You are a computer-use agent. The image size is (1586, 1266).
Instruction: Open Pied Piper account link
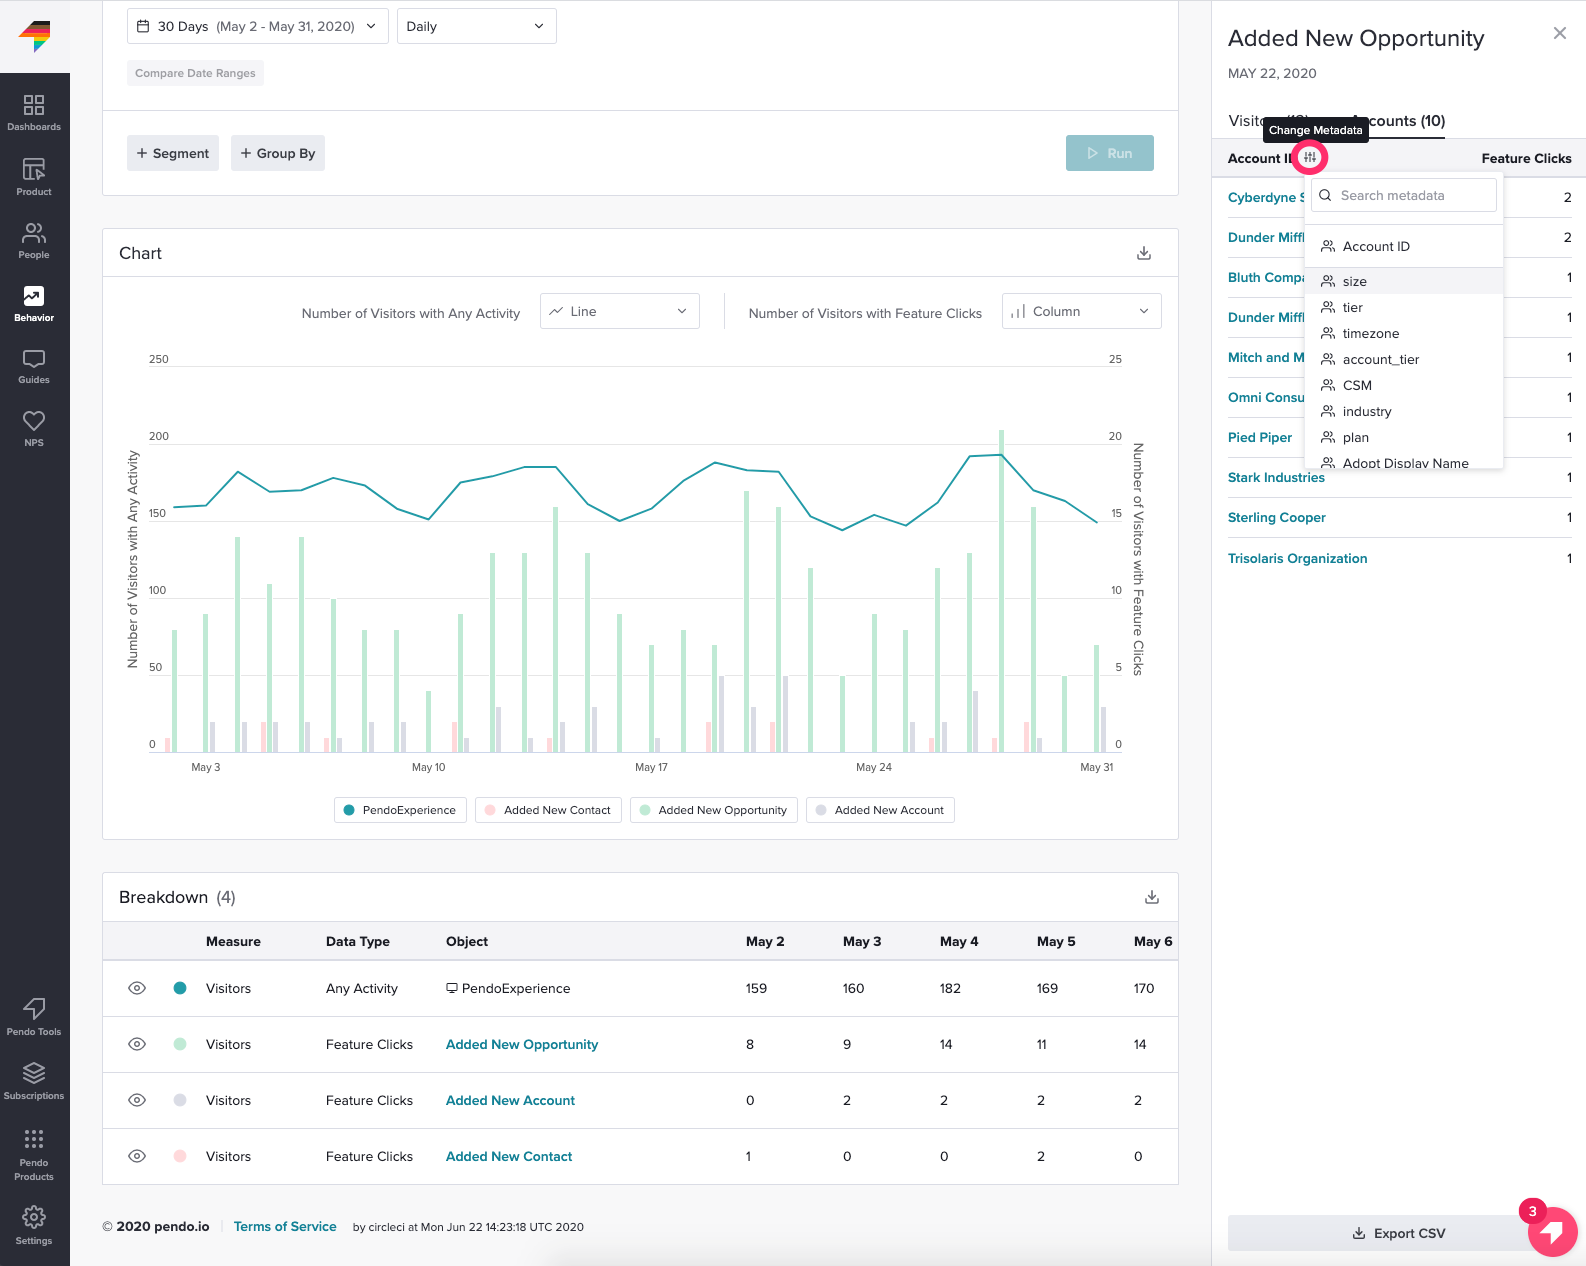pyautogui.click(x=1260, y=437)
